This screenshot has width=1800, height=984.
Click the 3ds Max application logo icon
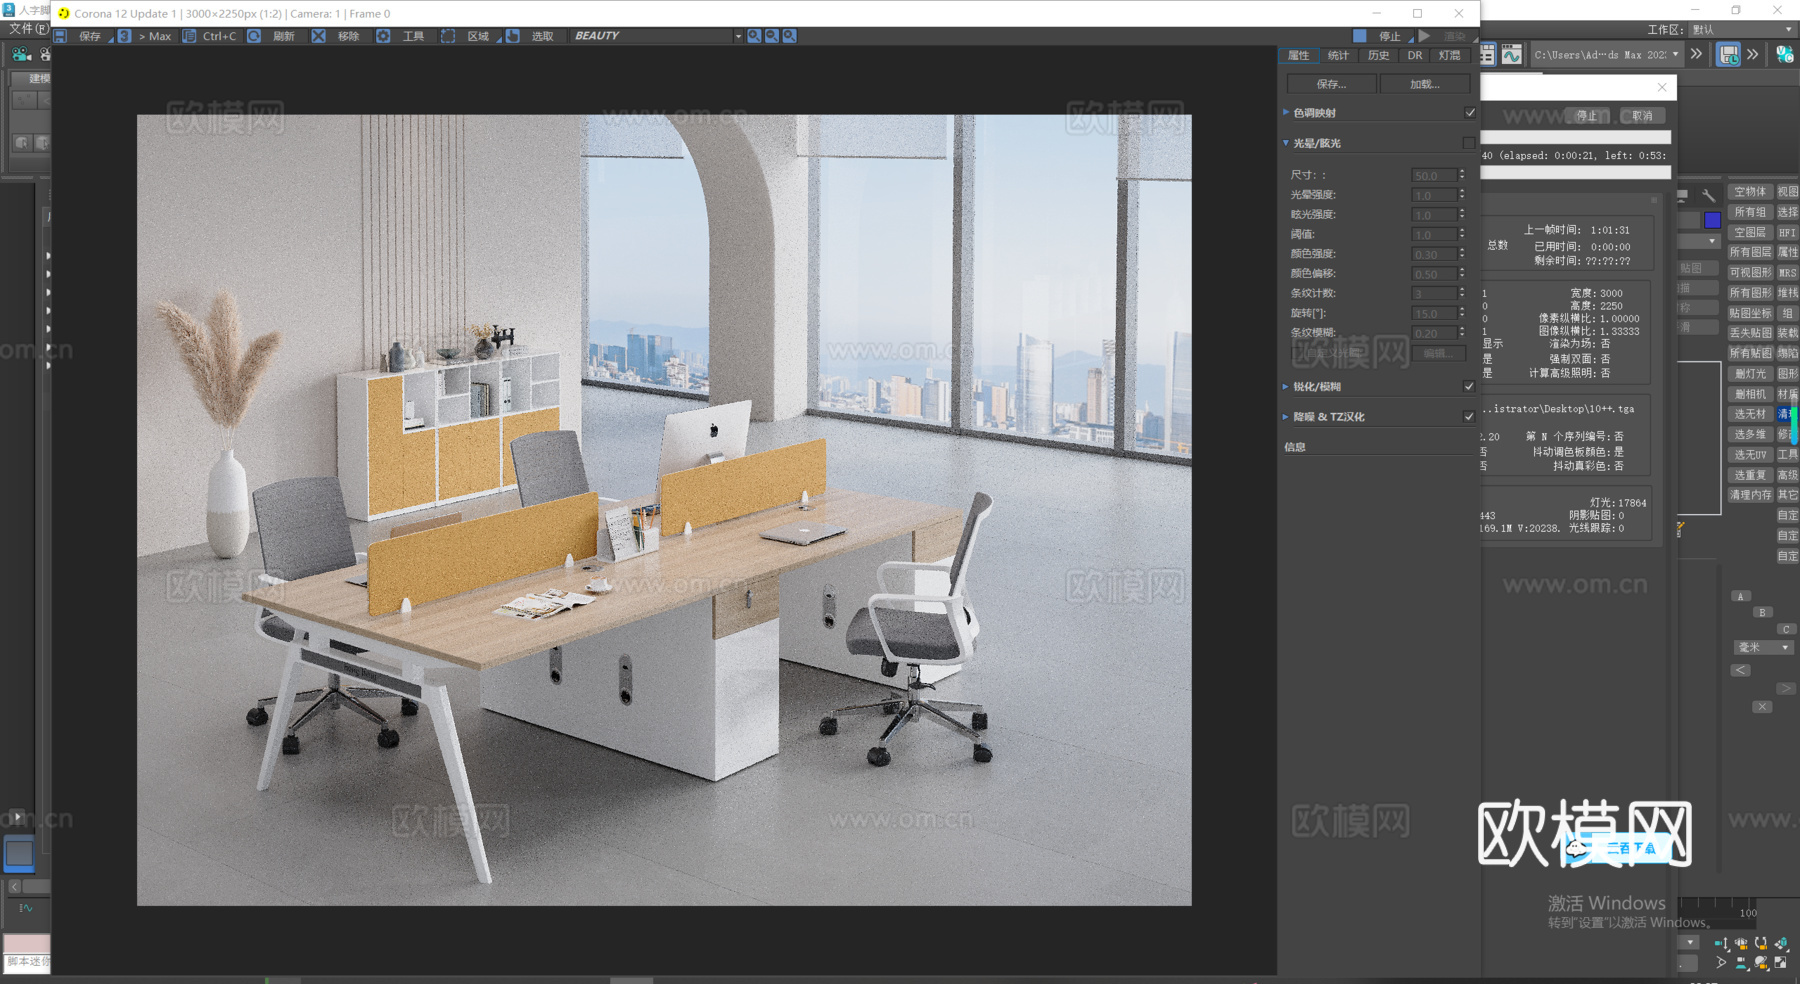pyautogui.click(x=8, y=10)
